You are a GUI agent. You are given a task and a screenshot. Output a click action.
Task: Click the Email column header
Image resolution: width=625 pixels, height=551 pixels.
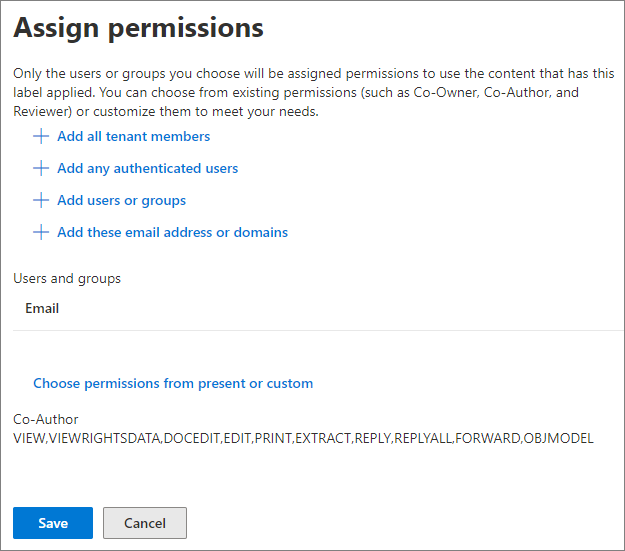coord(42,309)
